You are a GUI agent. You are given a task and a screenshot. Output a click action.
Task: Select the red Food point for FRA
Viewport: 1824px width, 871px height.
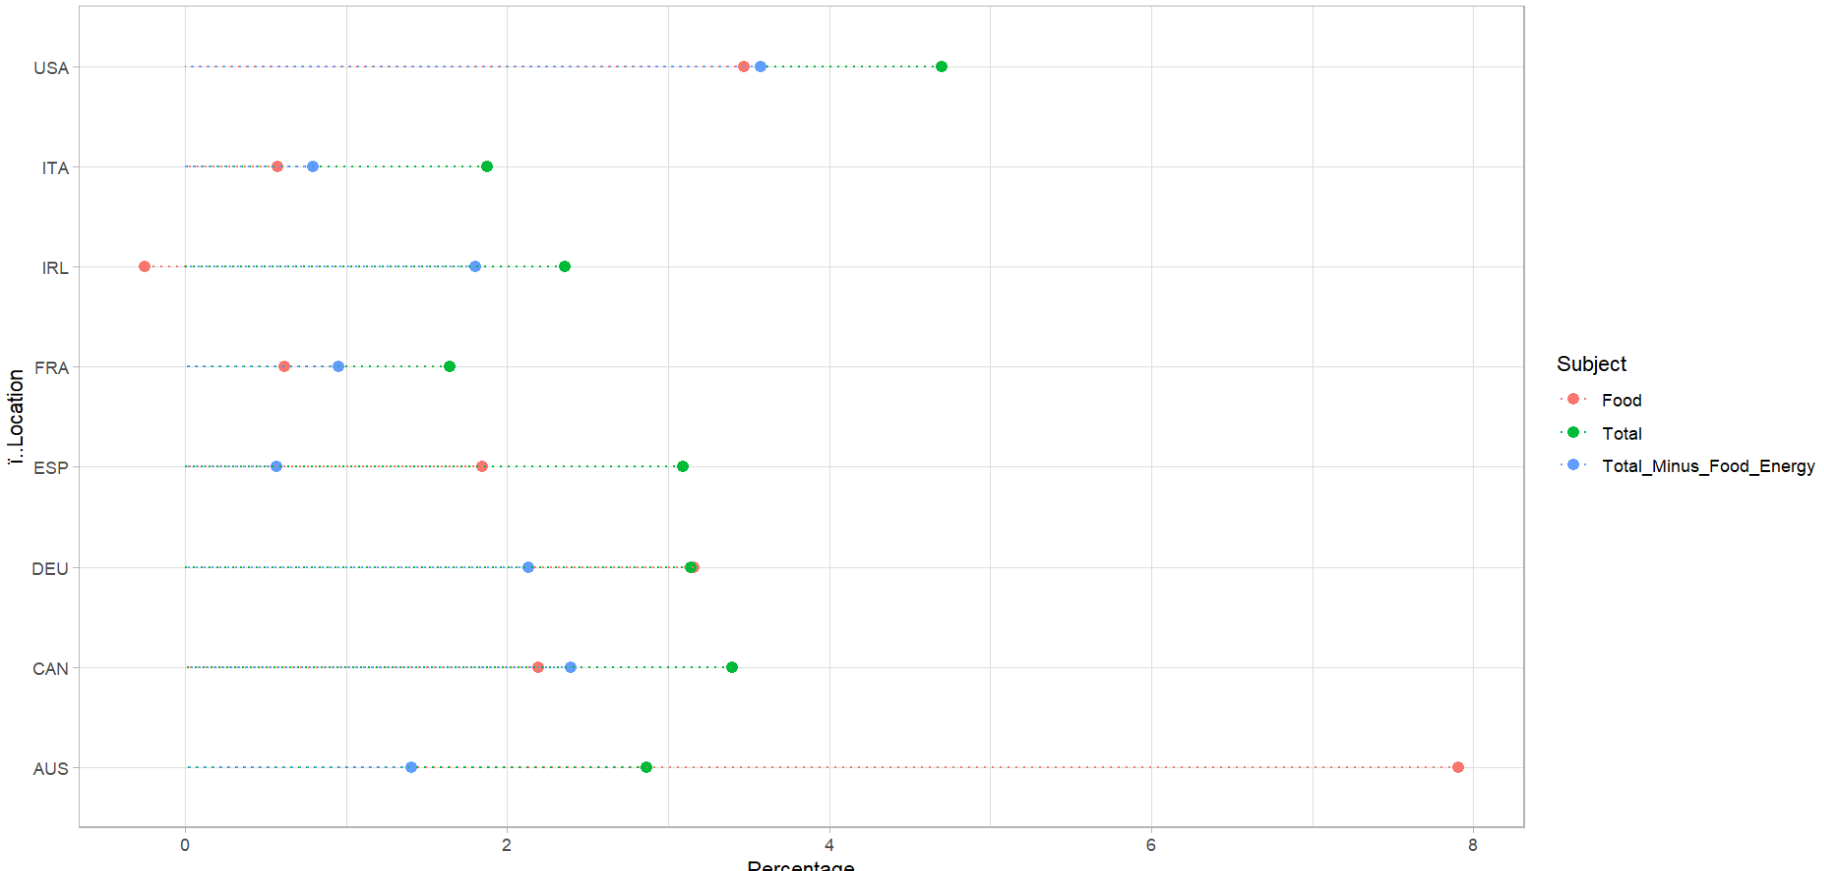[284, 367]
